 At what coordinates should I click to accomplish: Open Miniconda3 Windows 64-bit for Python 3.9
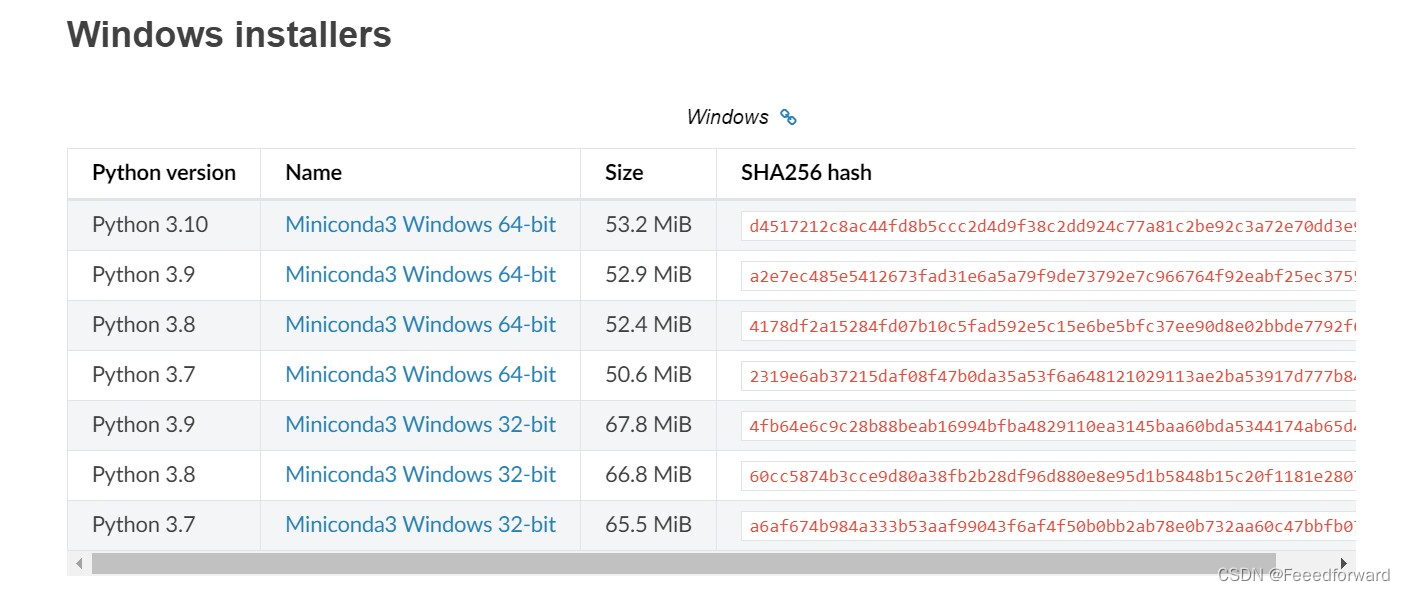[x=421, y=274]
